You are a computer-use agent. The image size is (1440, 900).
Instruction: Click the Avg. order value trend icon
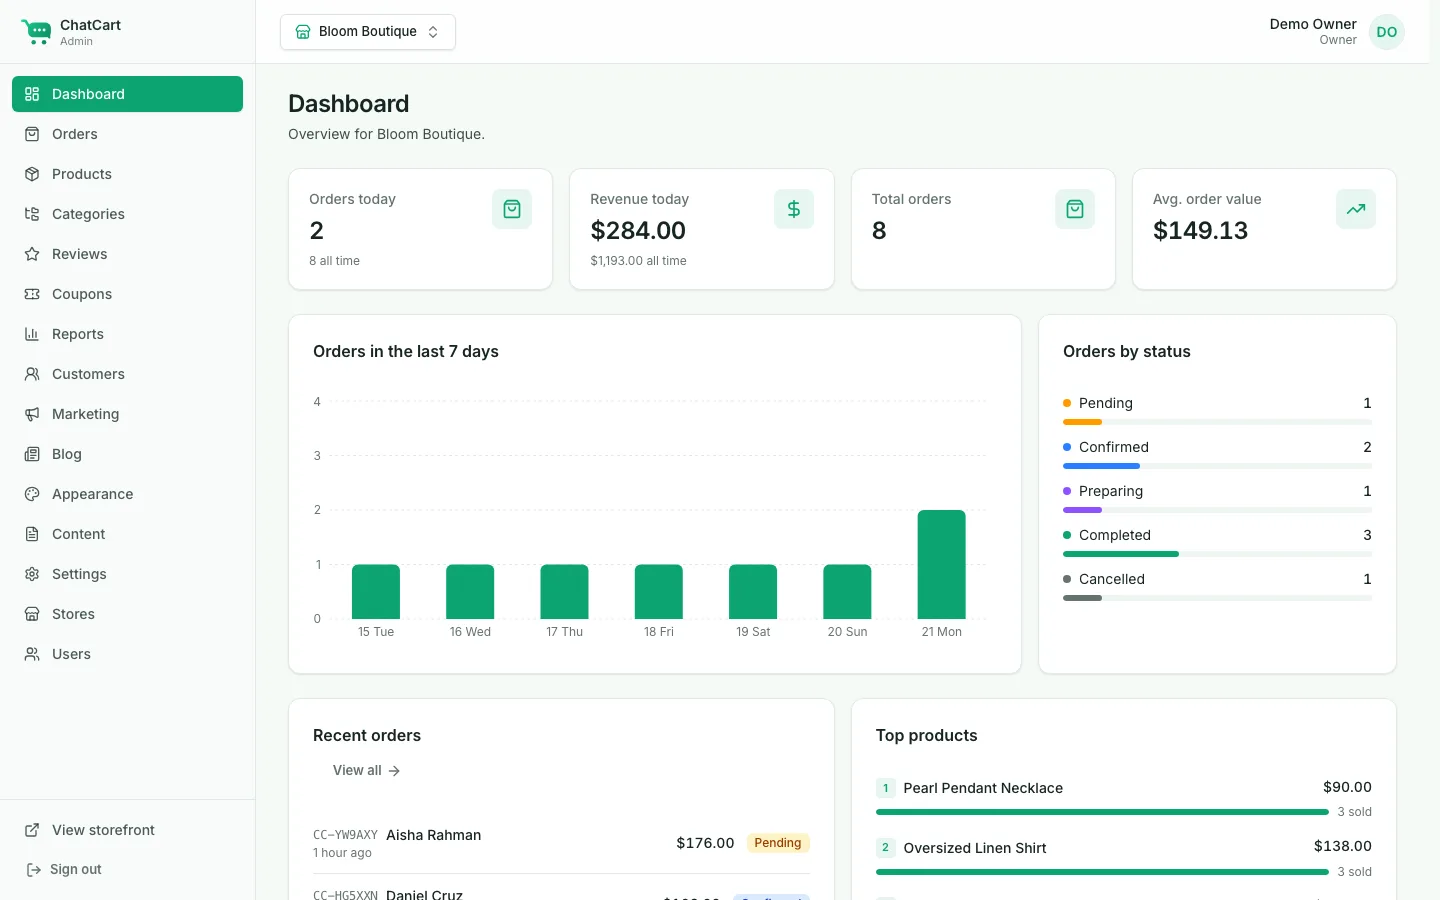[1356, 209]
